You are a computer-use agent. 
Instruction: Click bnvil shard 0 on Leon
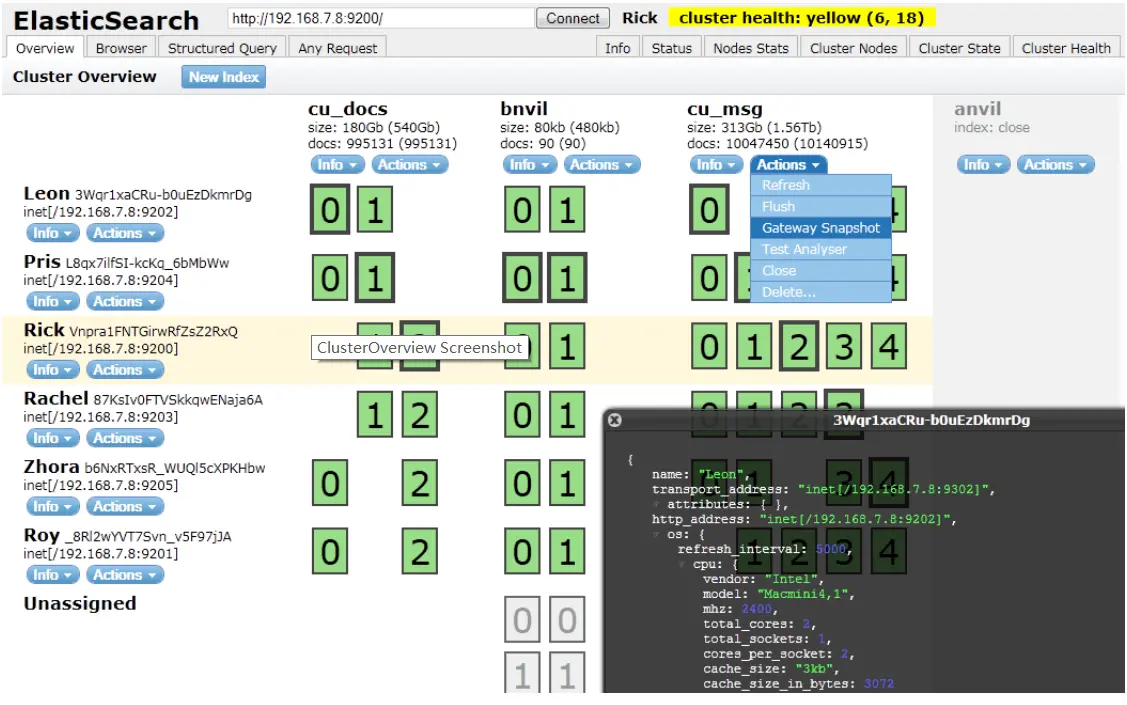[523, 210]
